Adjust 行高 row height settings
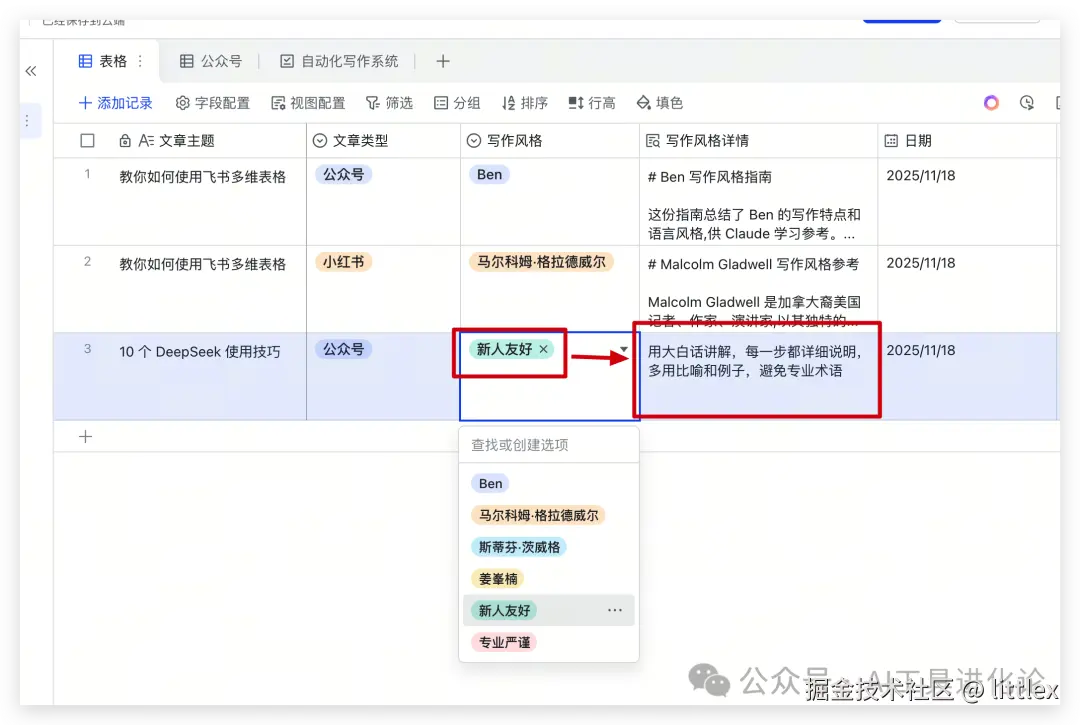This screenshot has height=725, width=1080. pos(591,102)
